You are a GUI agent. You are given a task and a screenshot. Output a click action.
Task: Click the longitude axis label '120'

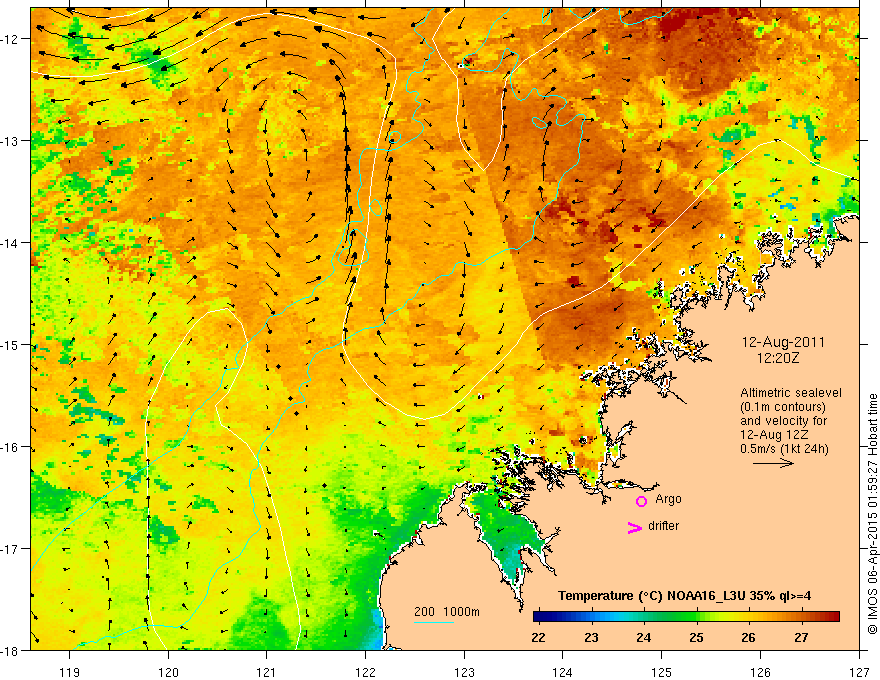pyautogui.click(x=168, y=672)
